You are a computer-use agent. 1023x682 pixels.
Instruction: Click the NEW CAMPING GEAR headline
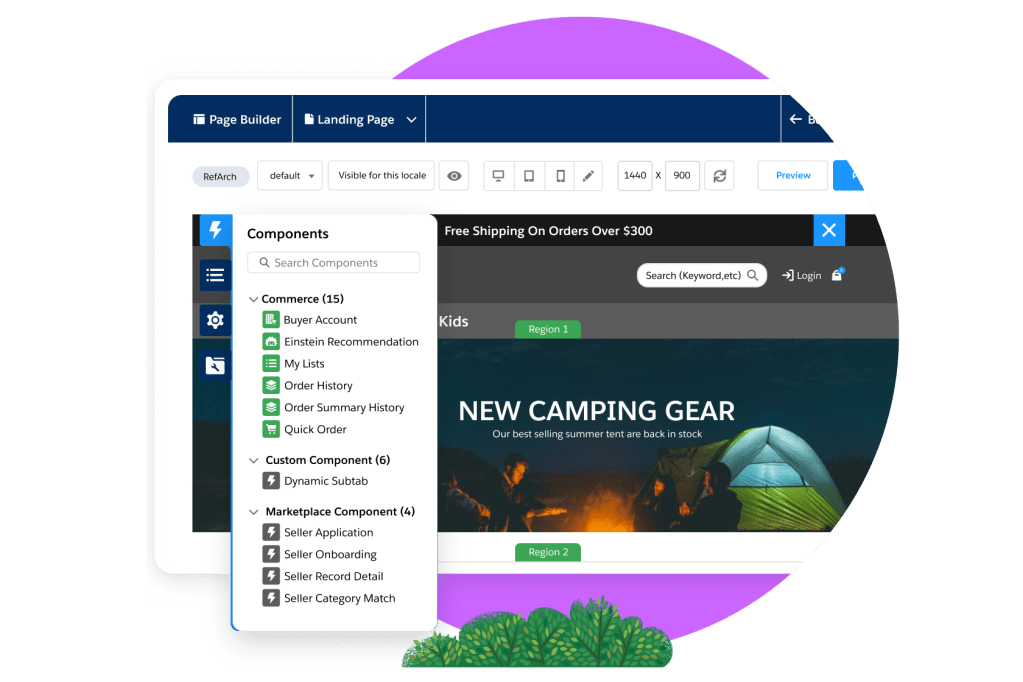[x=596, y=411]
